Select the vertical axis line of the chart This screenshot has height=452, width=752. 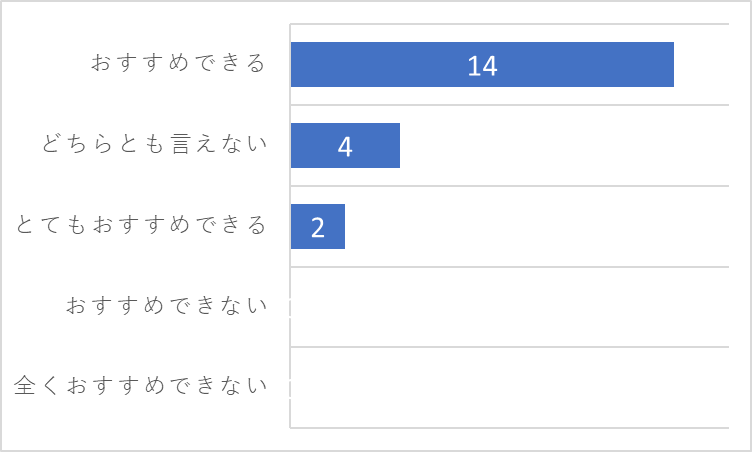290,226
